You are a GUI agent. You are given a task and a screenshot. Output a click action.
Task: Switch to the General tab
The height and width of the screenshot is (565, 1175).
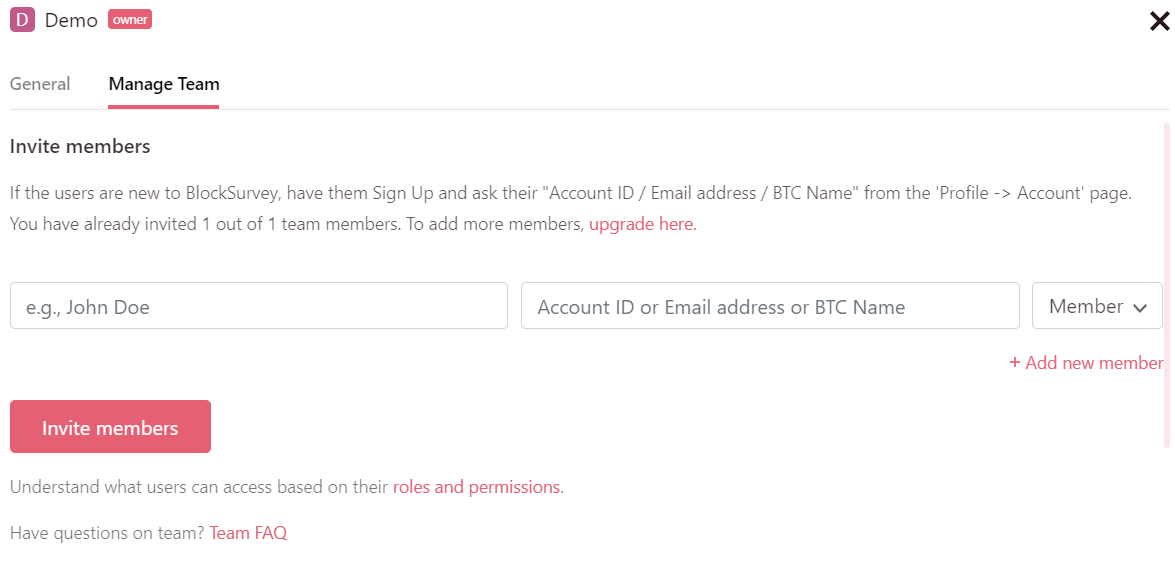[40, 84]
